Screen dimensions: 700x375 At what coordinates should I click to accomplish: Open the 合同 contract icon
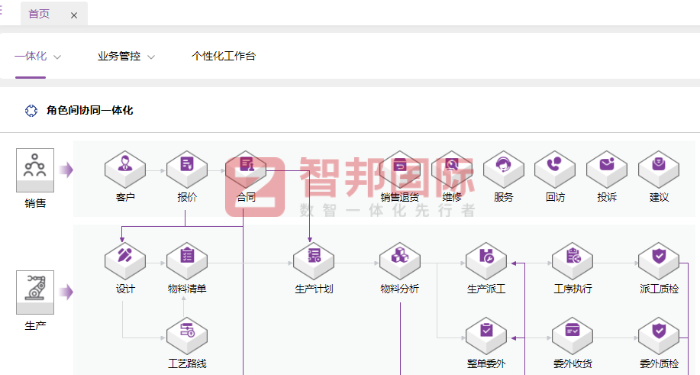(246, 169)
